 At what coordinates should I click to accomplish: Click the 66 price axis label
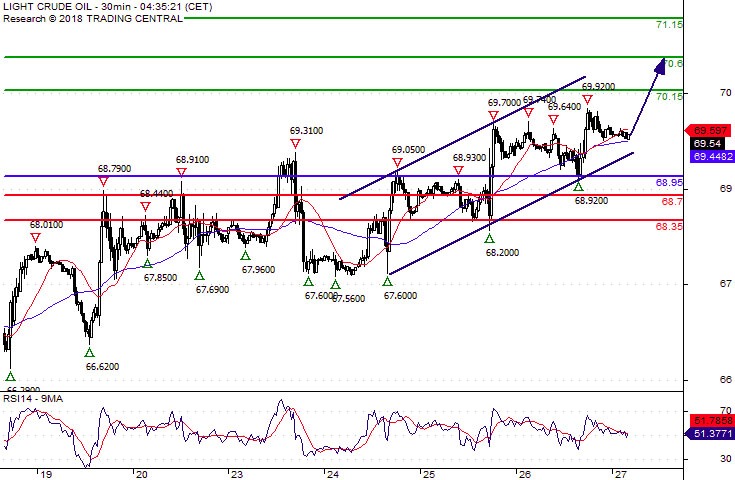click(x=726, y=379)
